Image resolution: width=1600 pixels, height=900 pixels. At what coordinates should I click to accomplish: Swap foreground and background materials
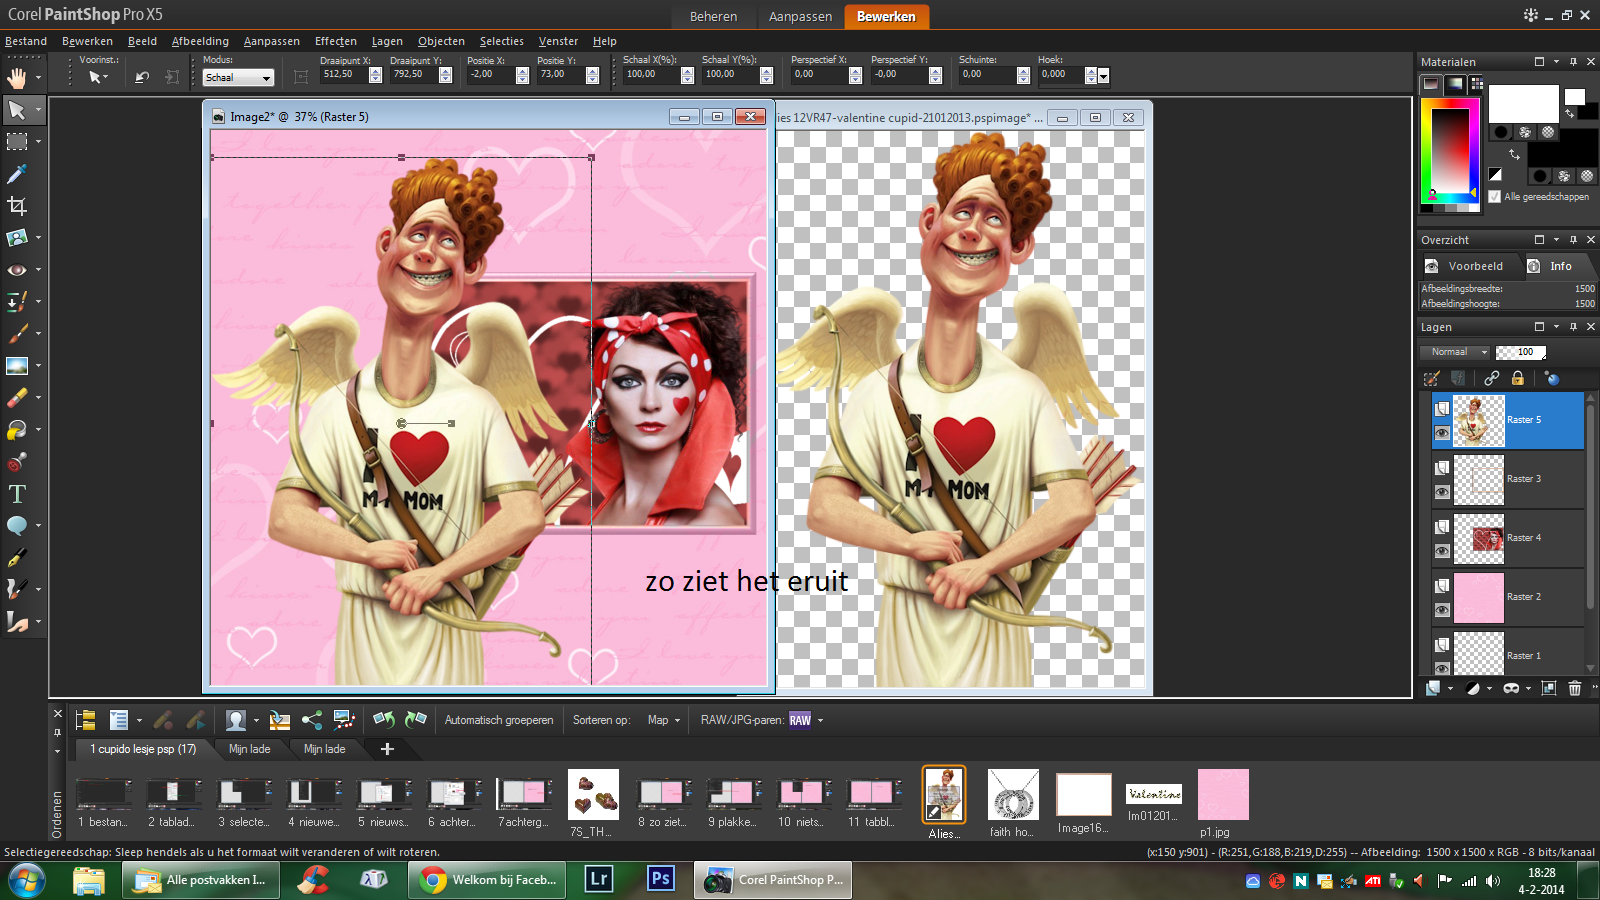[1514, 154]
